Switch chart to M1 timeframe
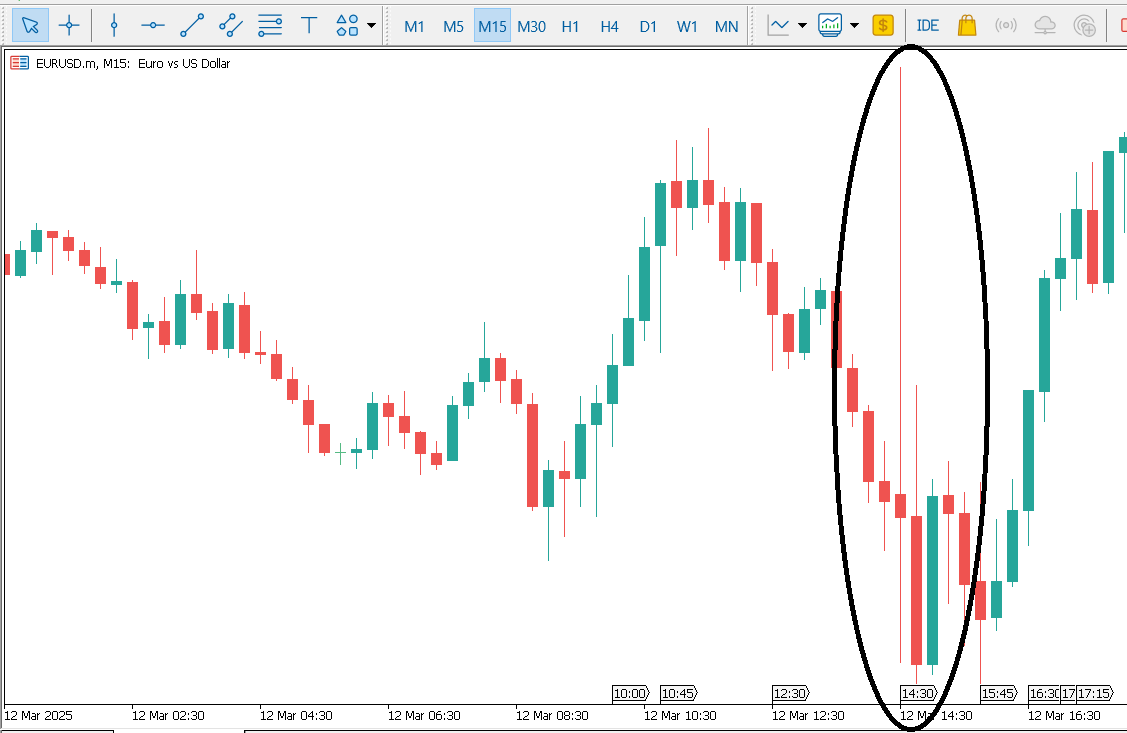Image resolution: width=1127 pixels, height=733 pixels. (x=414, y=26)
